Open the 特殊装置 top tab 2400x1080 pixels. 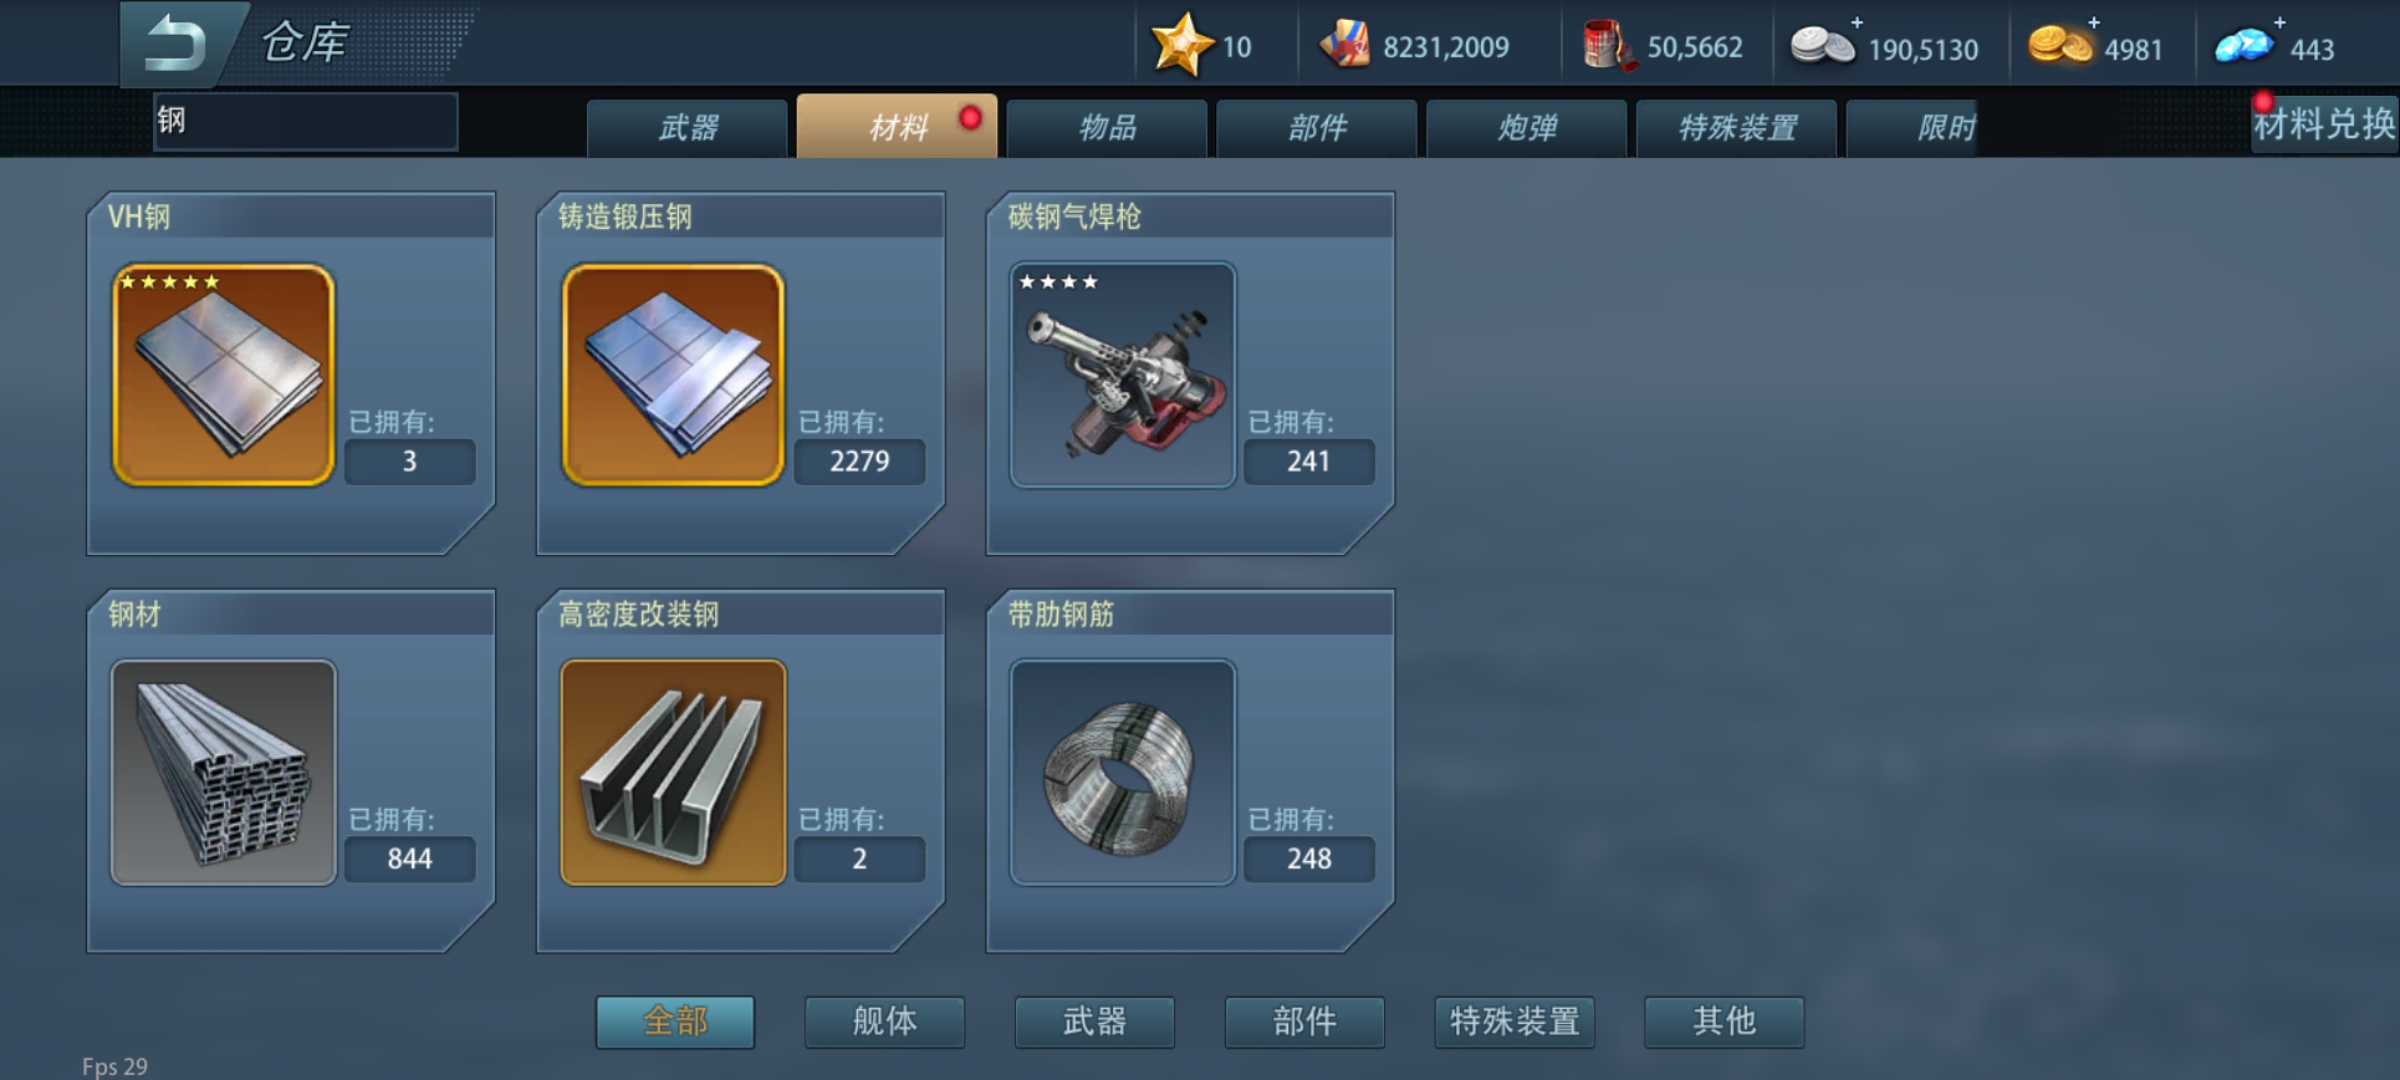click(1737, 128)
